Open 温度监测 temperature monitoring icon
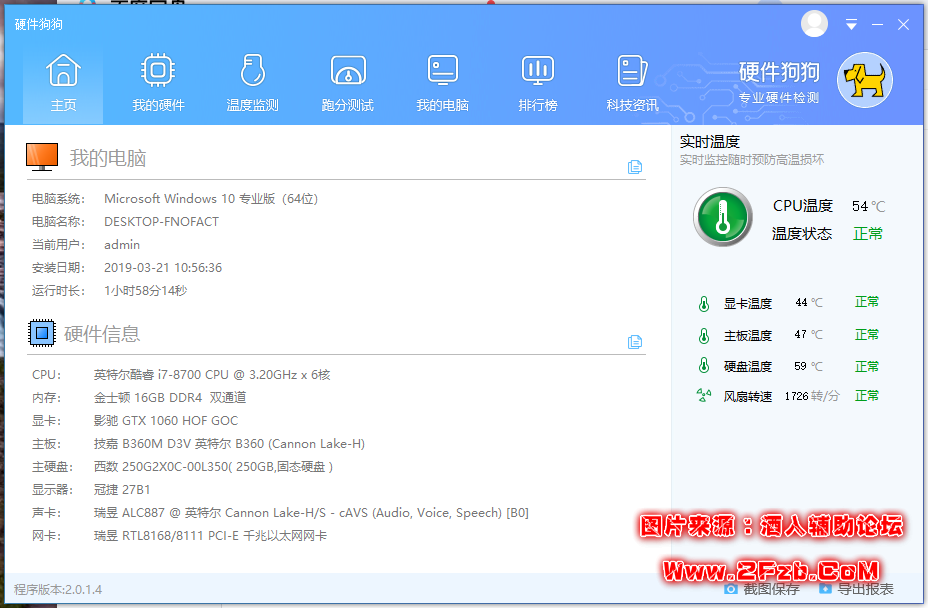The image size is (928, 608). (252, 72)
